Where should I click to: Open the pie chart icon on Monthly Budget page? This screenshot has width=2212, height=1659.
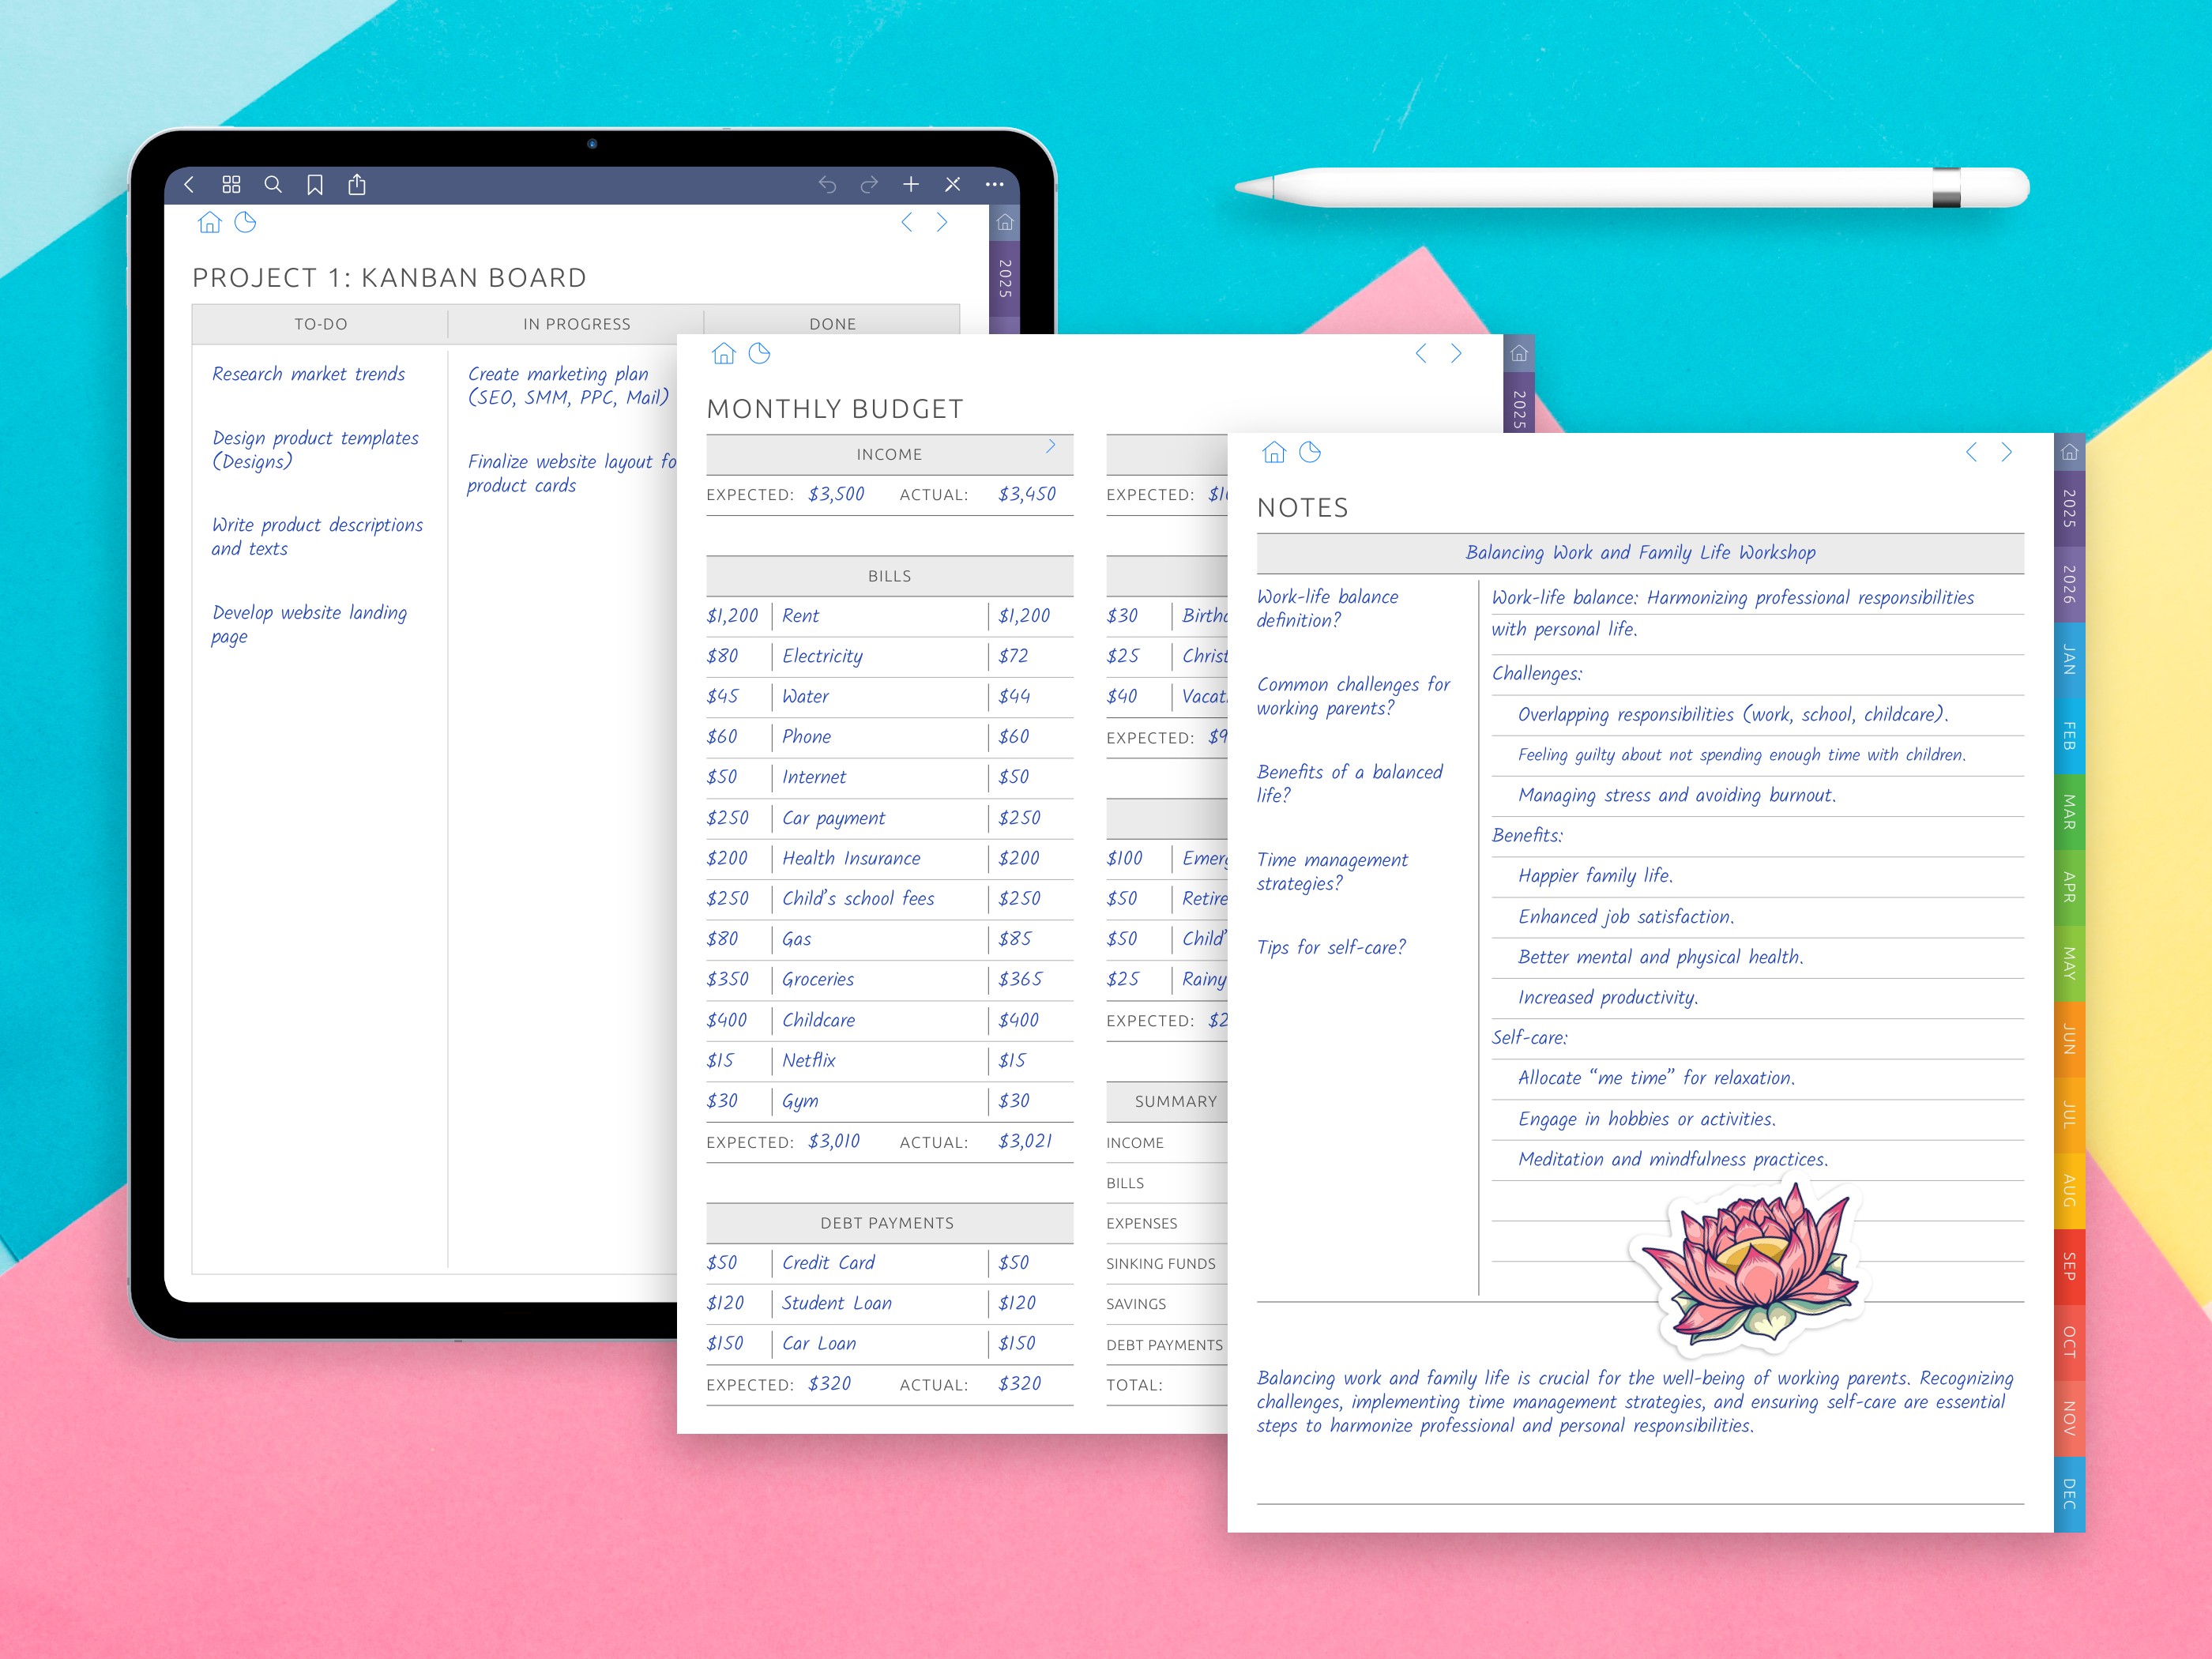click(759, 353)
